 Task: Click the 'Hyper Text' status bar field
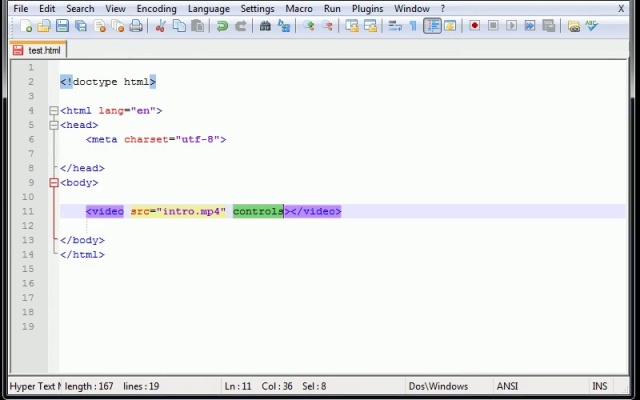point(36,386)
